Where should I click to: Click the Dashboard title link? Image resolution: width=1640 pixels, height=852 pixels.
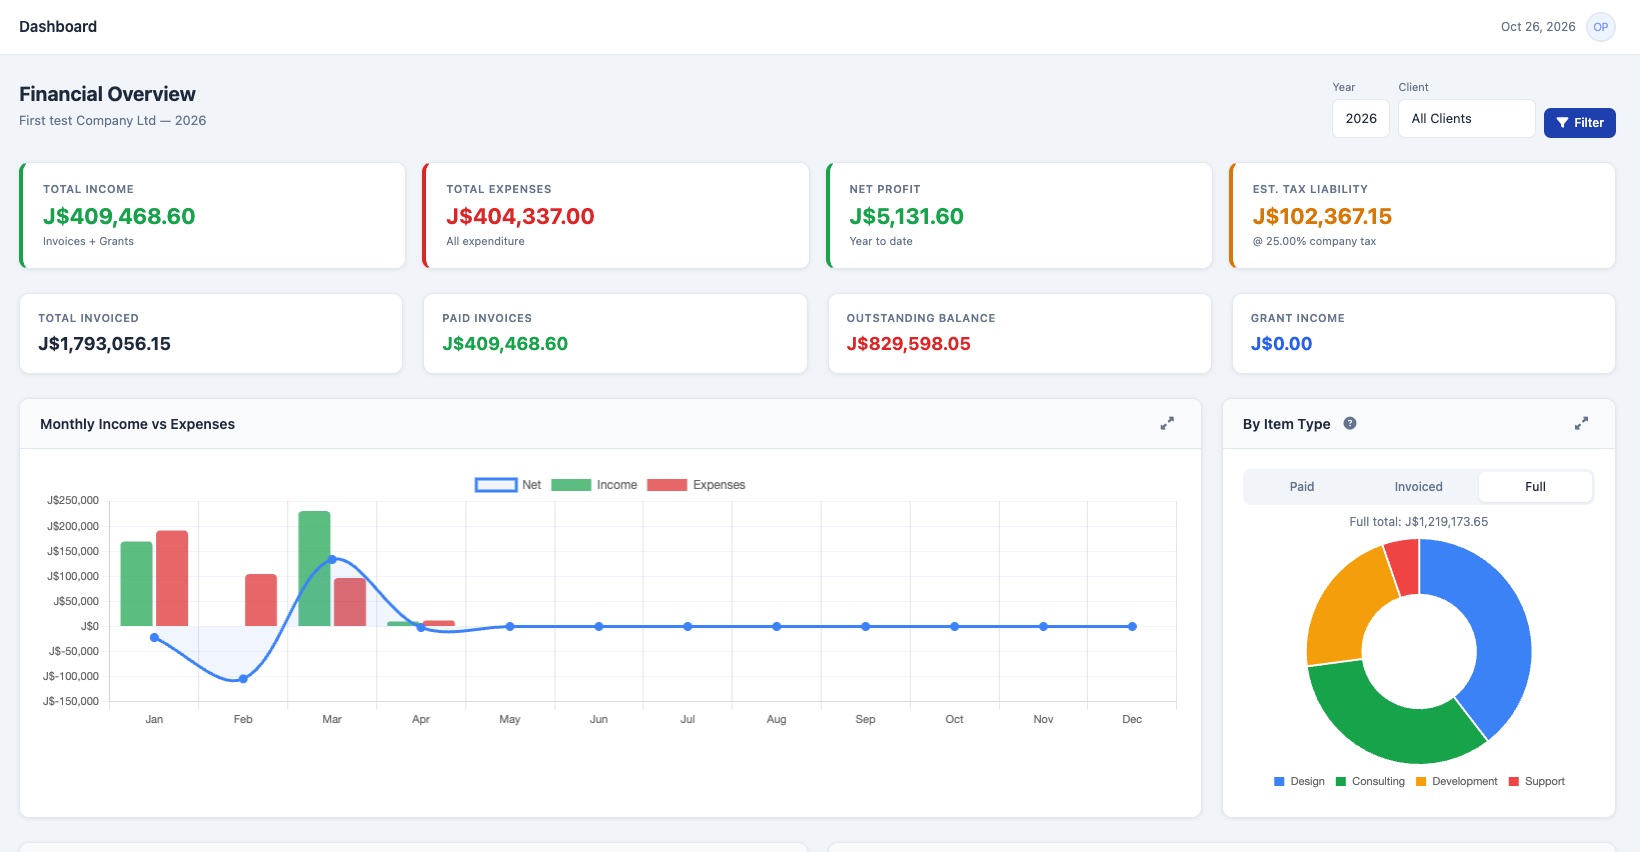[58, 27]
